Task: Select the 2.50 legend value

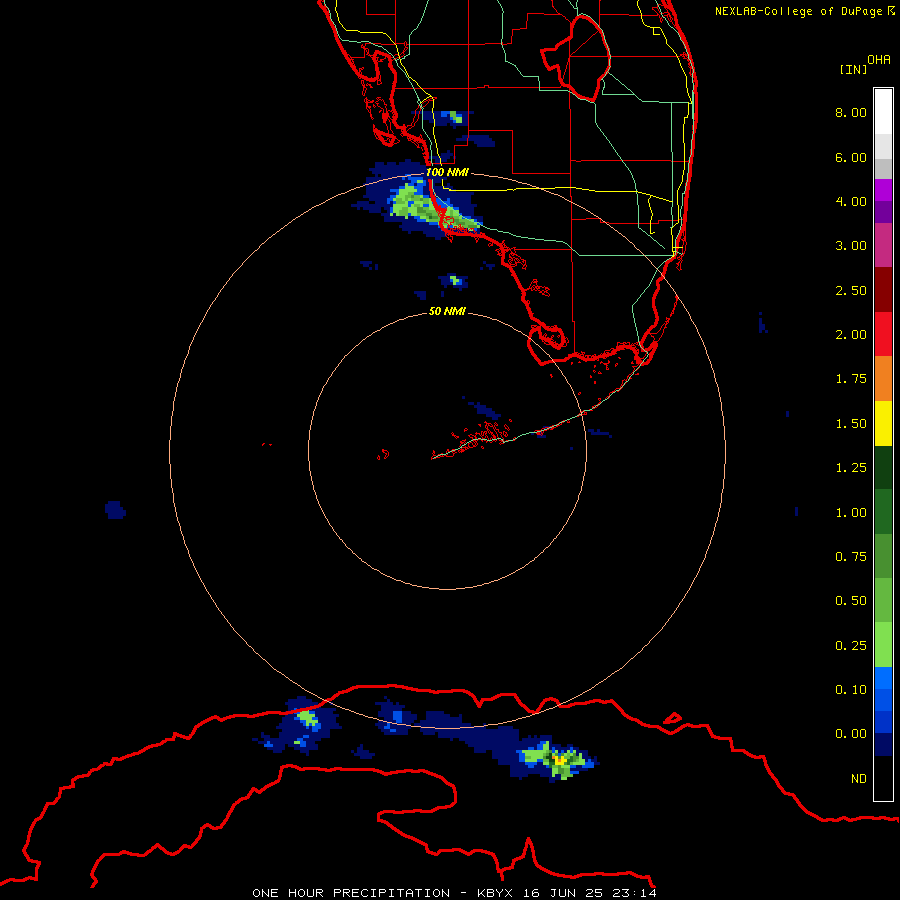Action: tap(851, 290)
